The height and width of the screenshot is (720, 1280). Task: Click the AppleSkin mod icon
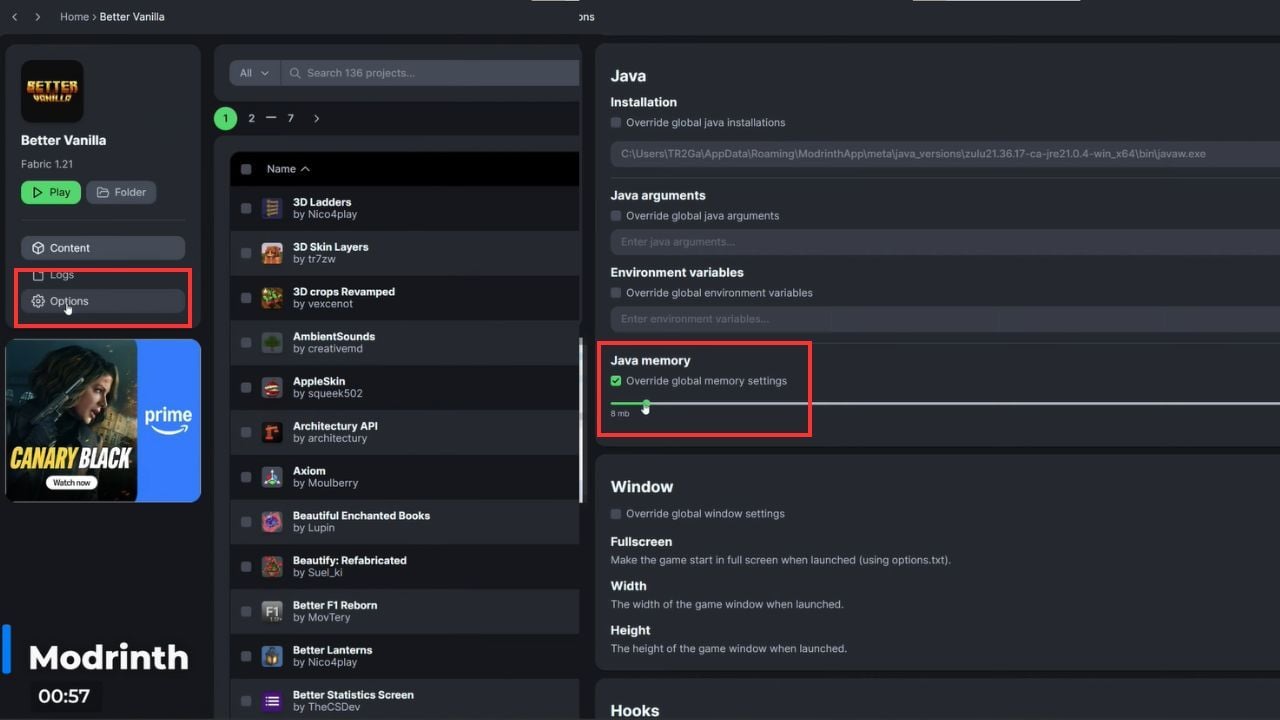point(272,387)
